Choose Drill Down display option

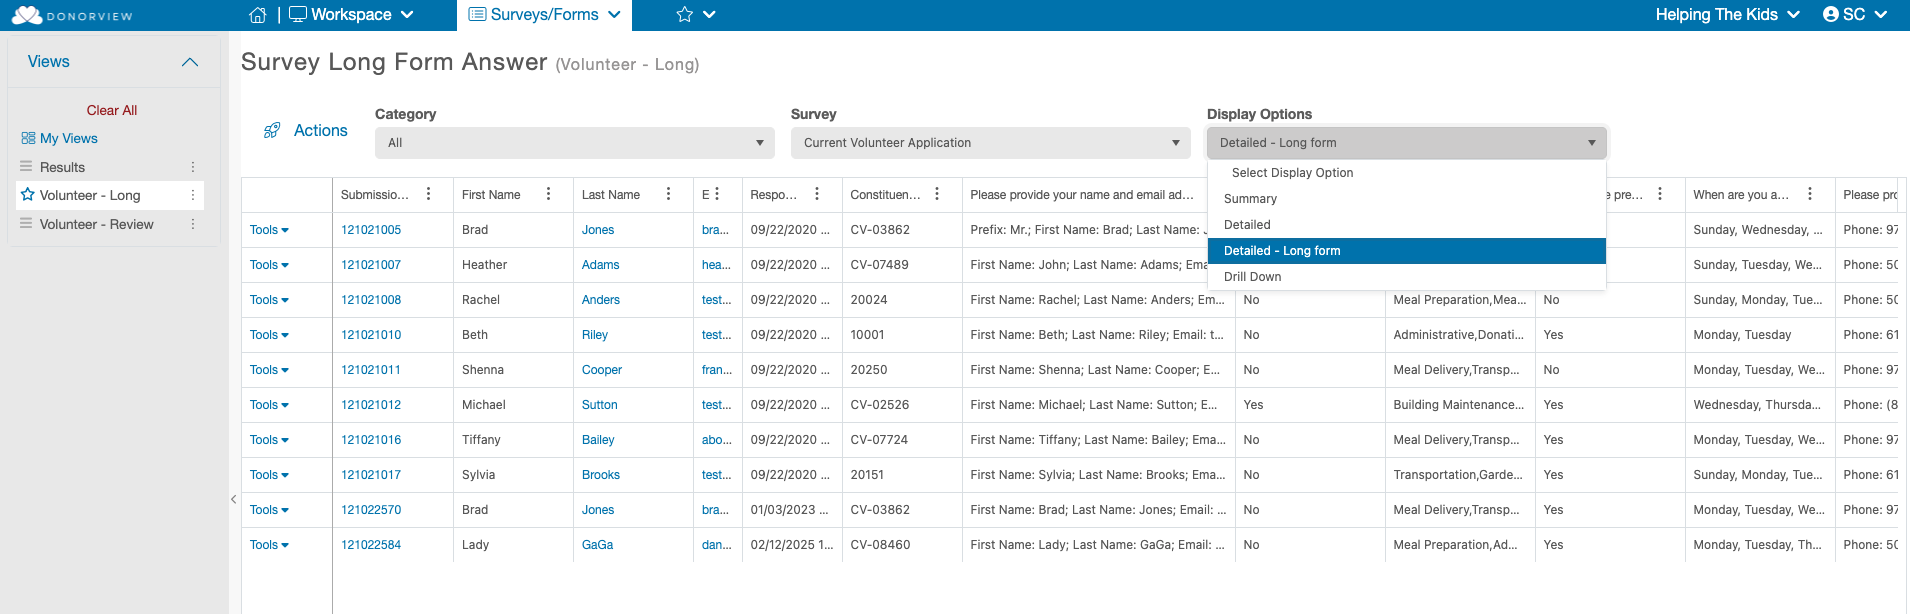pyautogui.click(x=1407, y=277)
